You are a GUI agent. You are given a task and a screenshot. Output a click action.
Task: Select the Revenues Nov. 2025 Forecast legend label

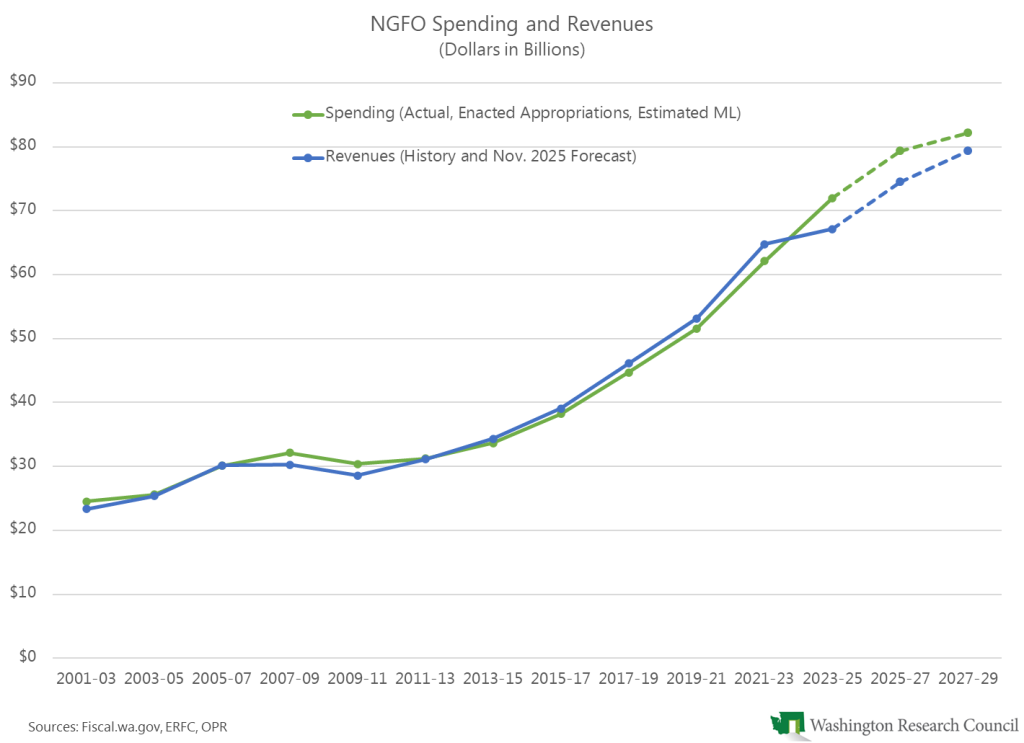coord(480,157)
